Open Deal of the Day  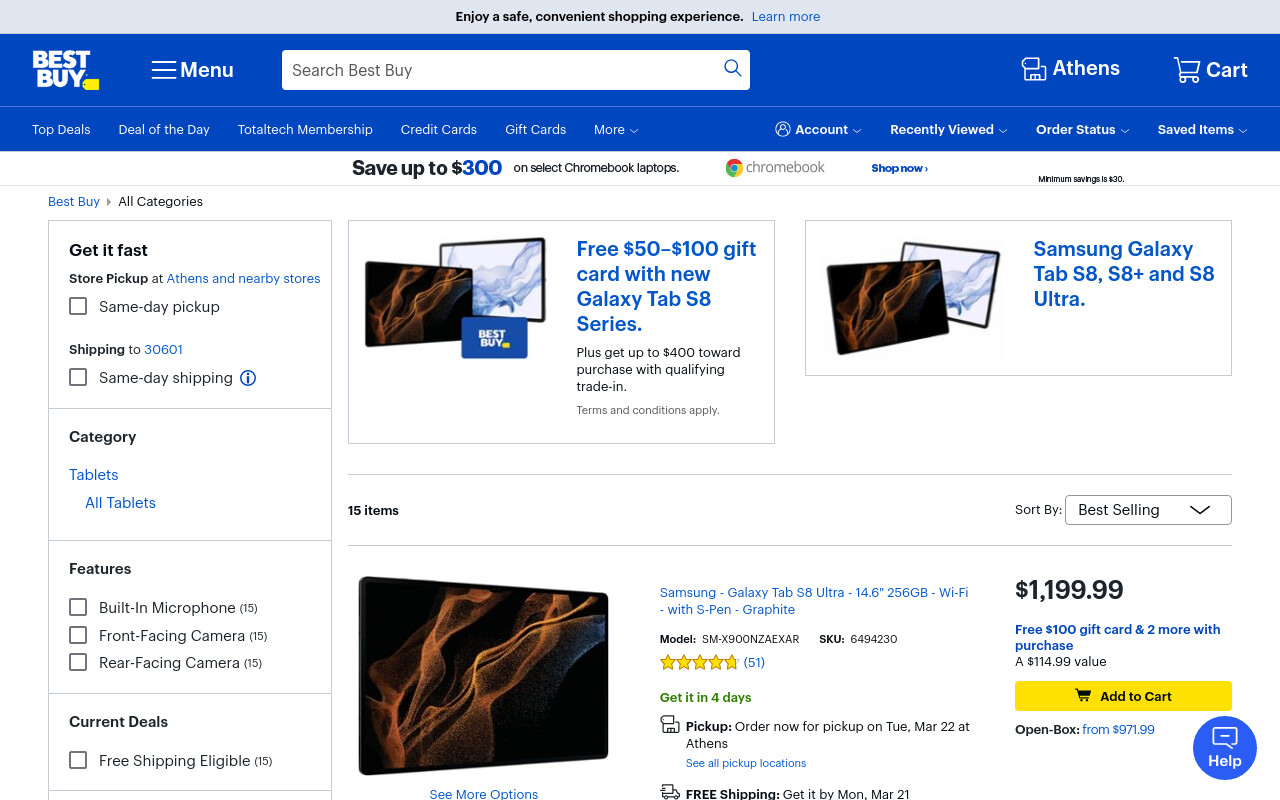164,129
